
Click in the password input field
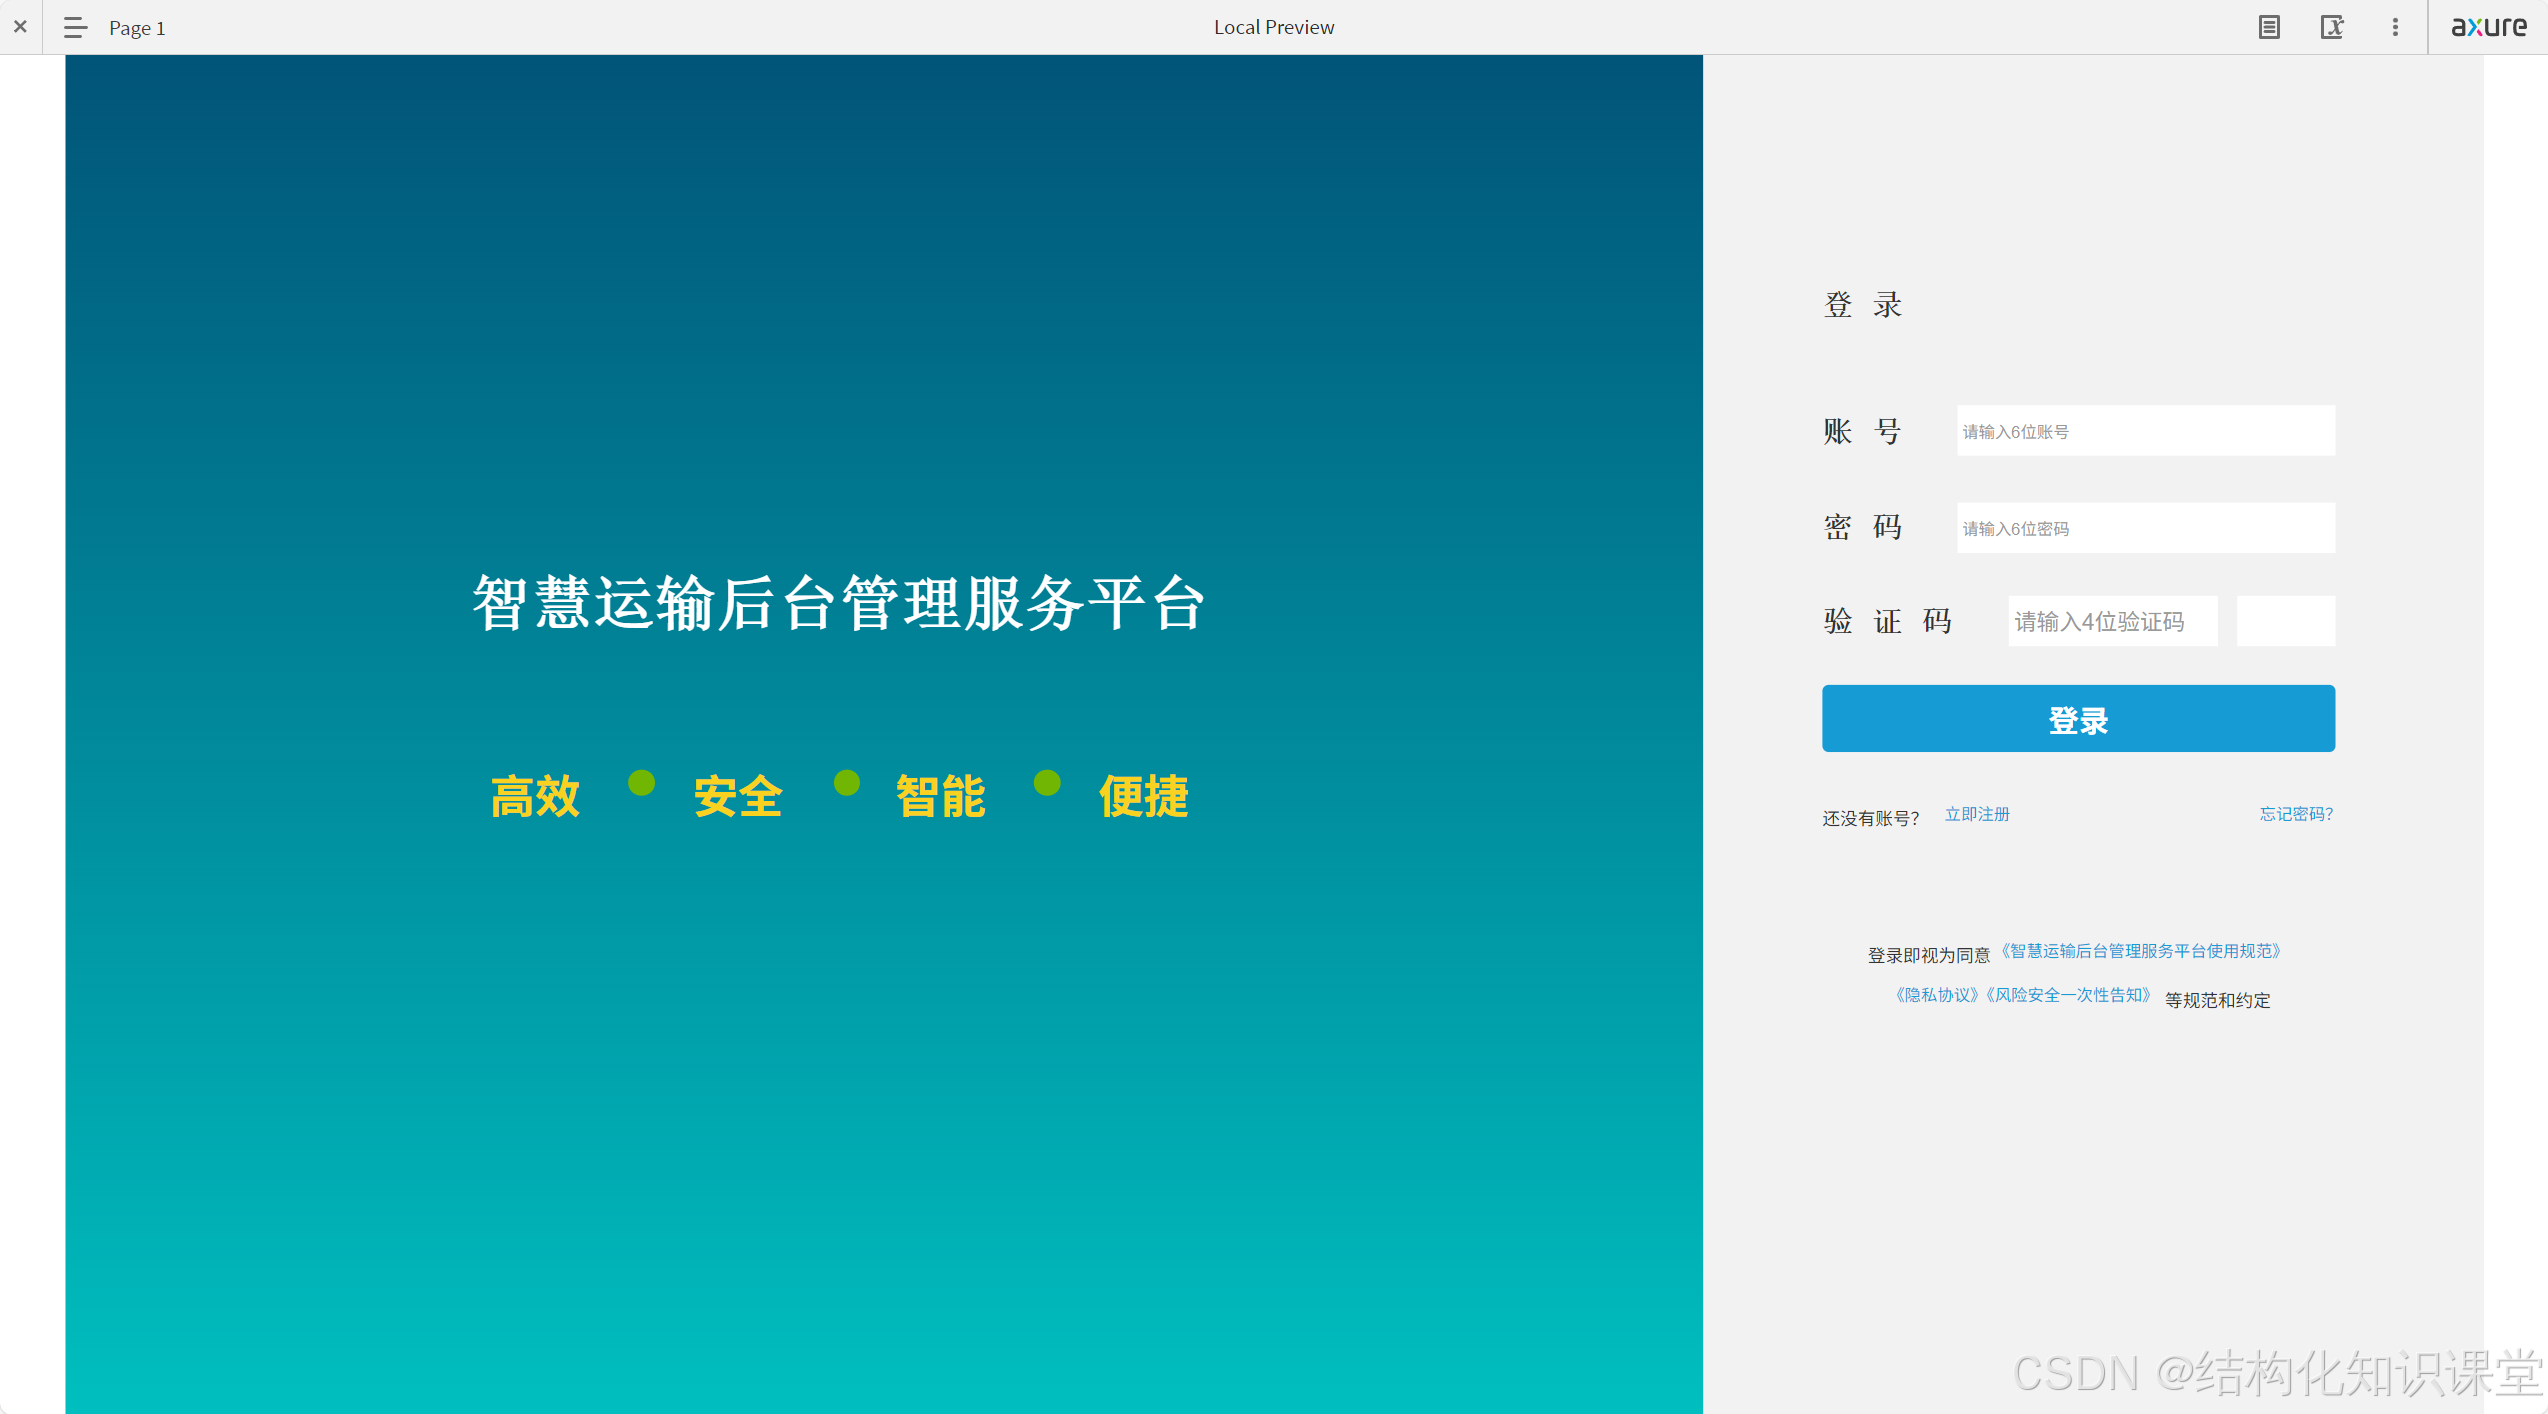(2145, 528)
